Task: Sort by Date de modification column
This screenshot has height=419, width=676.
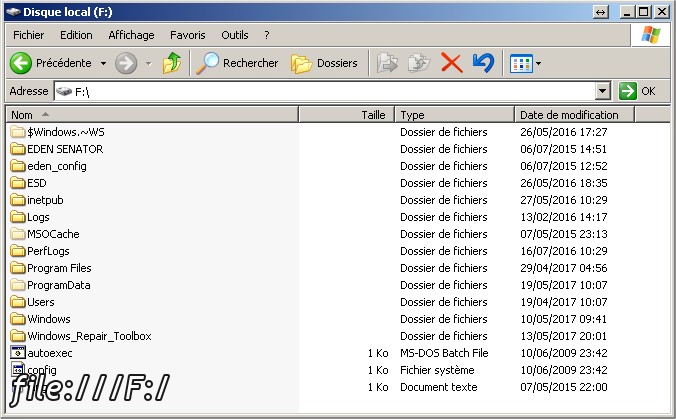Action: (569, 115)
